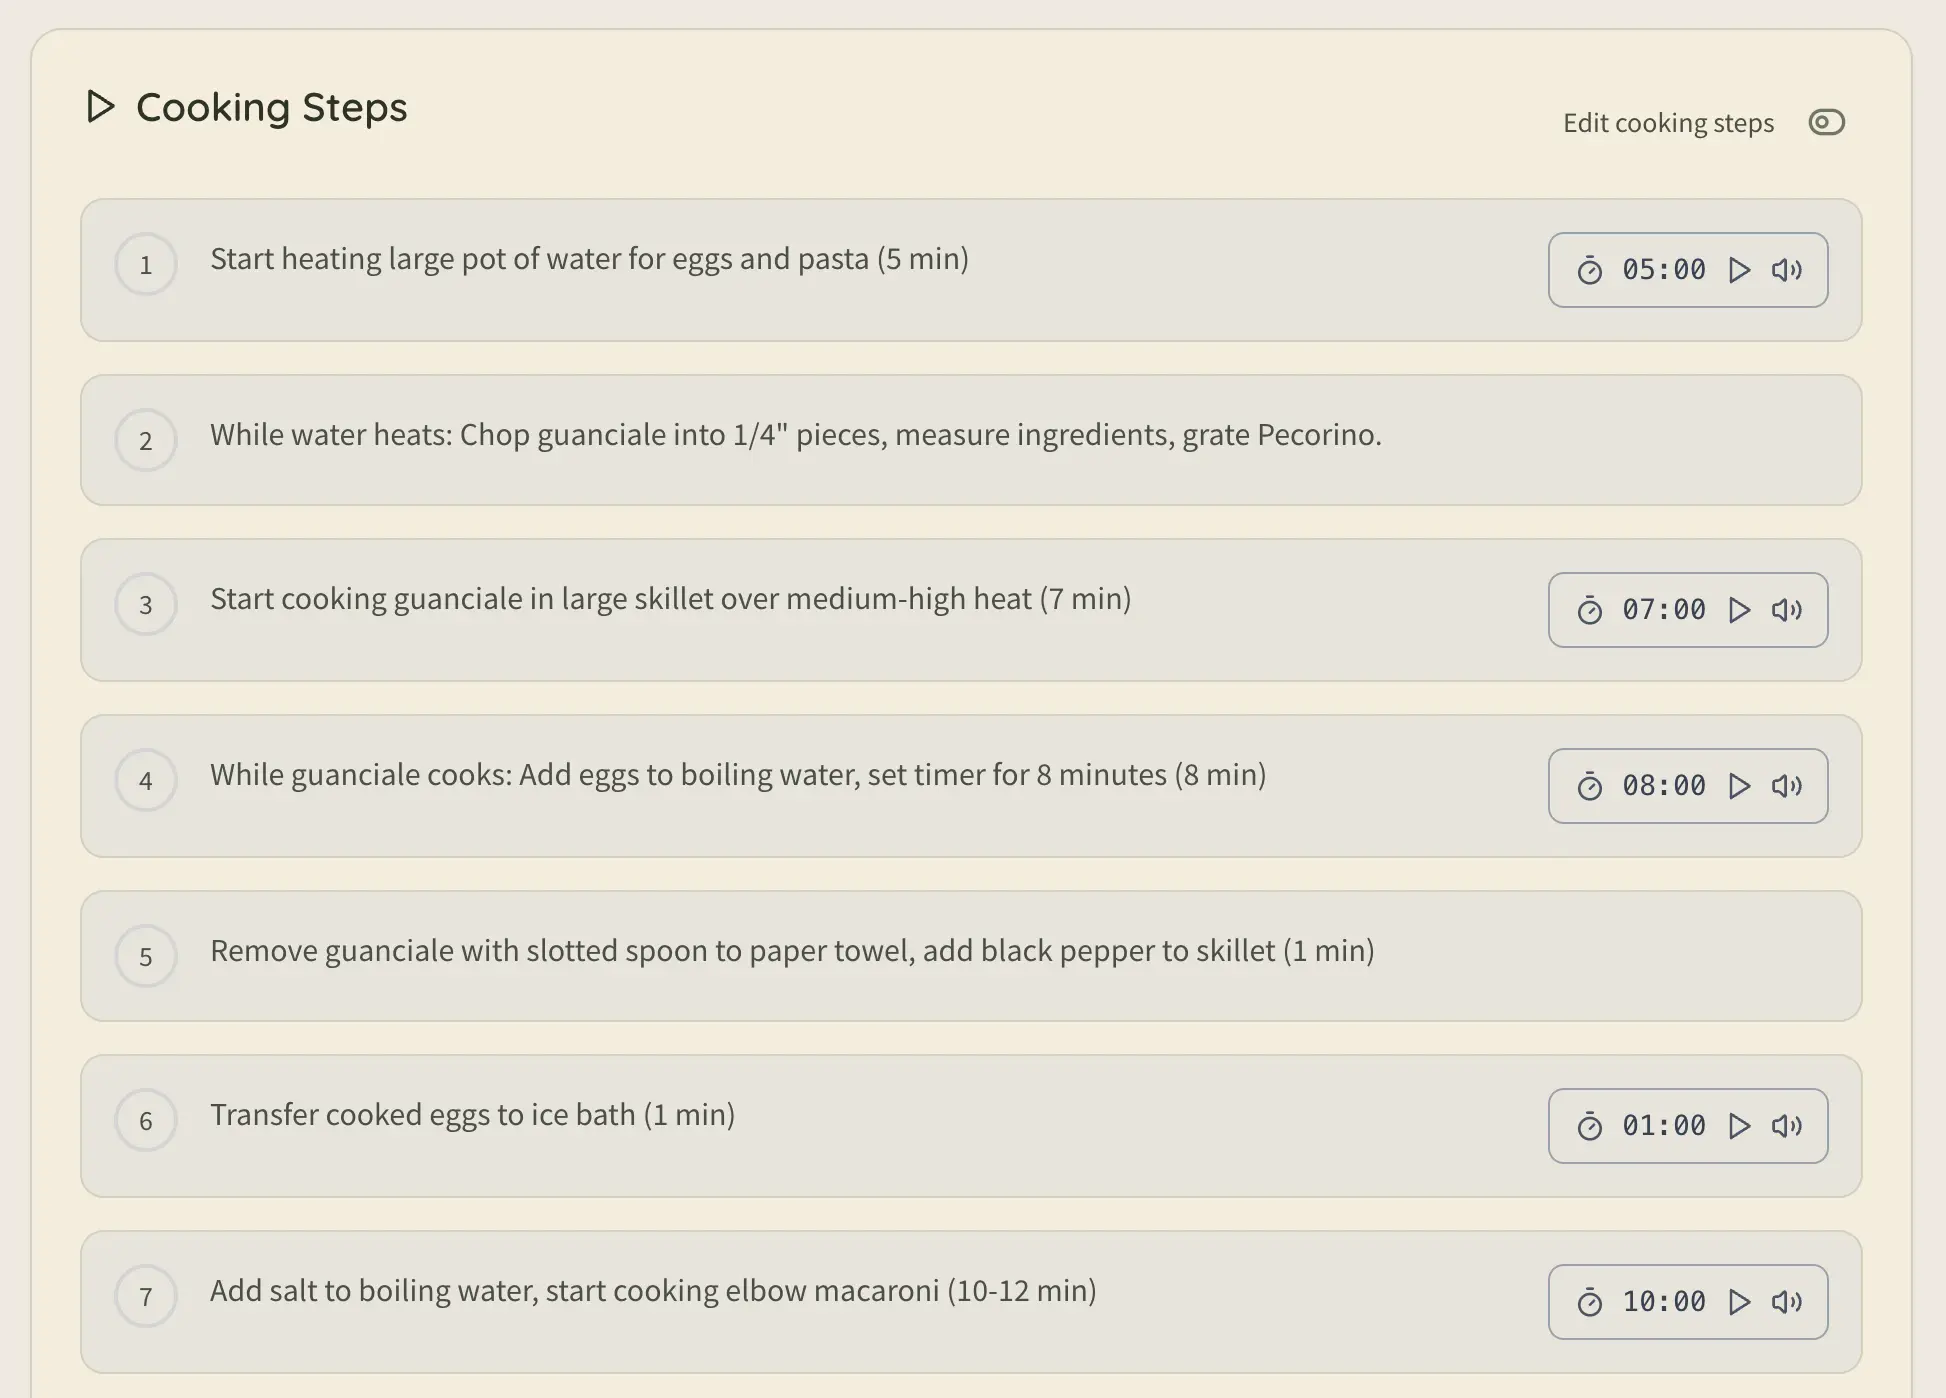Check off the step 2 number circle
1946x1398 pixels.
146,441
